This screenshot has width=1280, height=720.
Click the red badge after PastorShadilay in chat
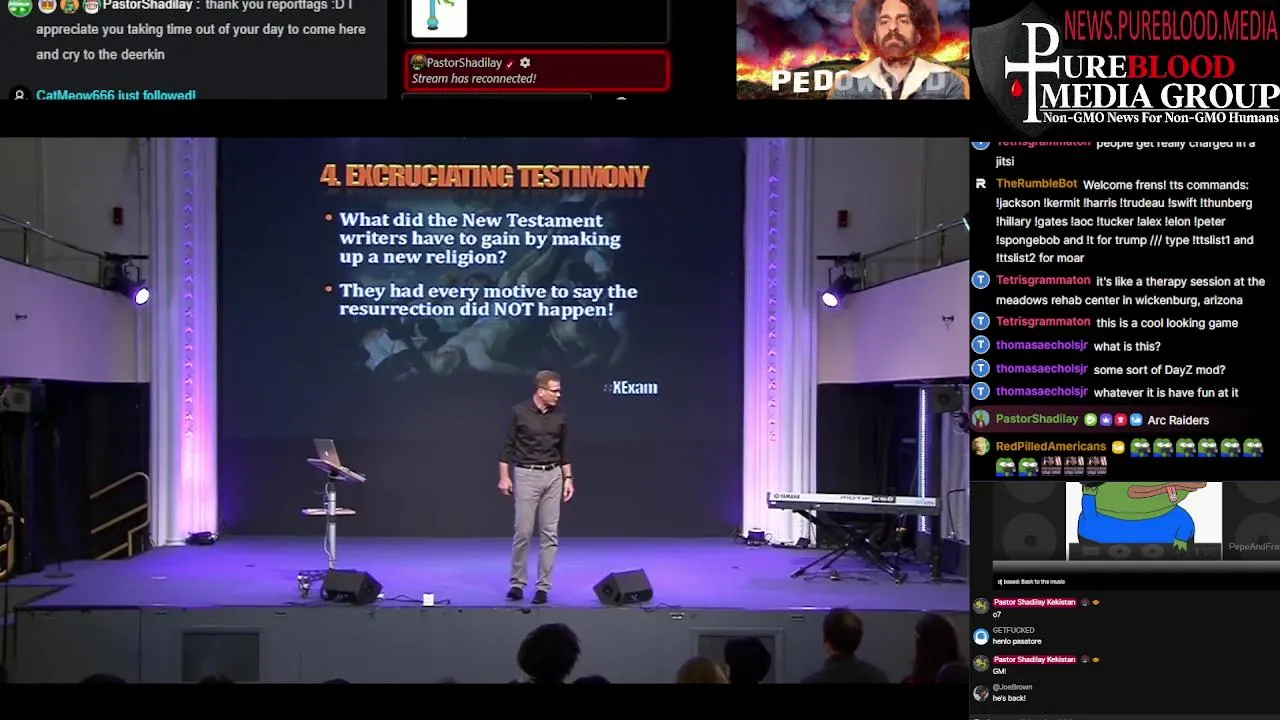tap(1121, 420)
